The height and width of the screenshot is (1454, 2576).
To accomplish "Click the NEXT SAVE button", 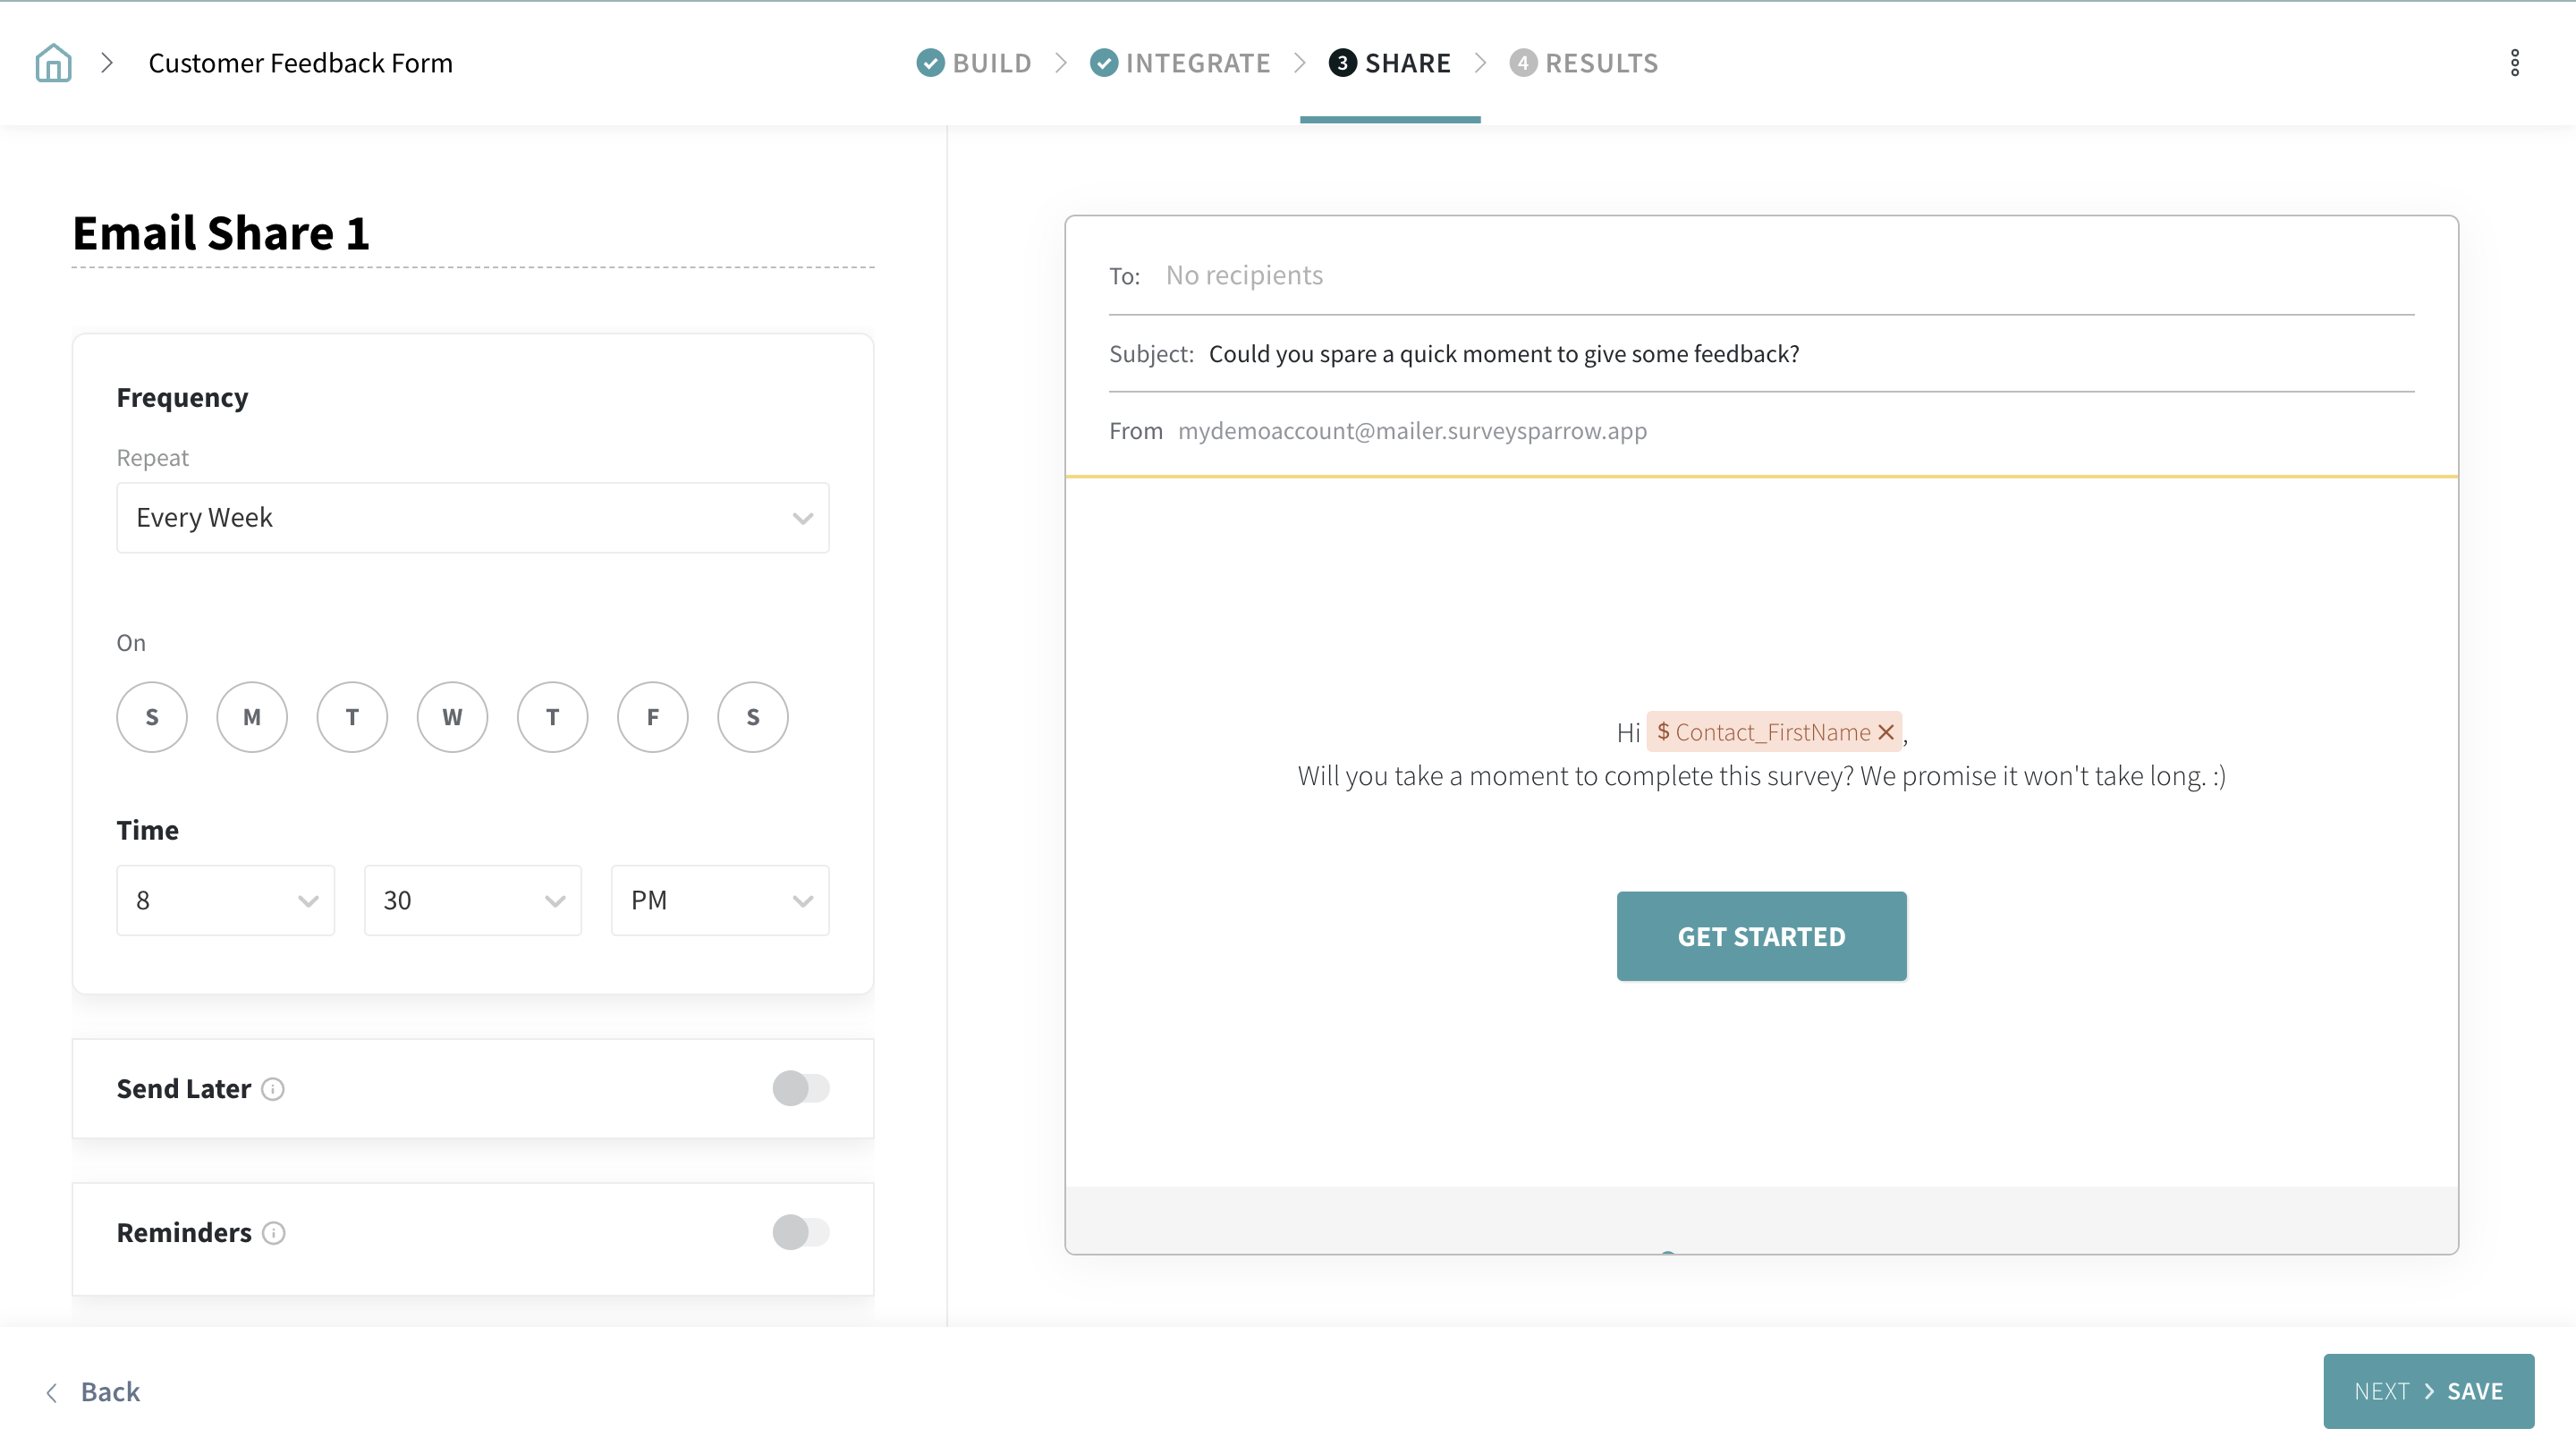I will pyautogui.click(x=2428, y=1391).
